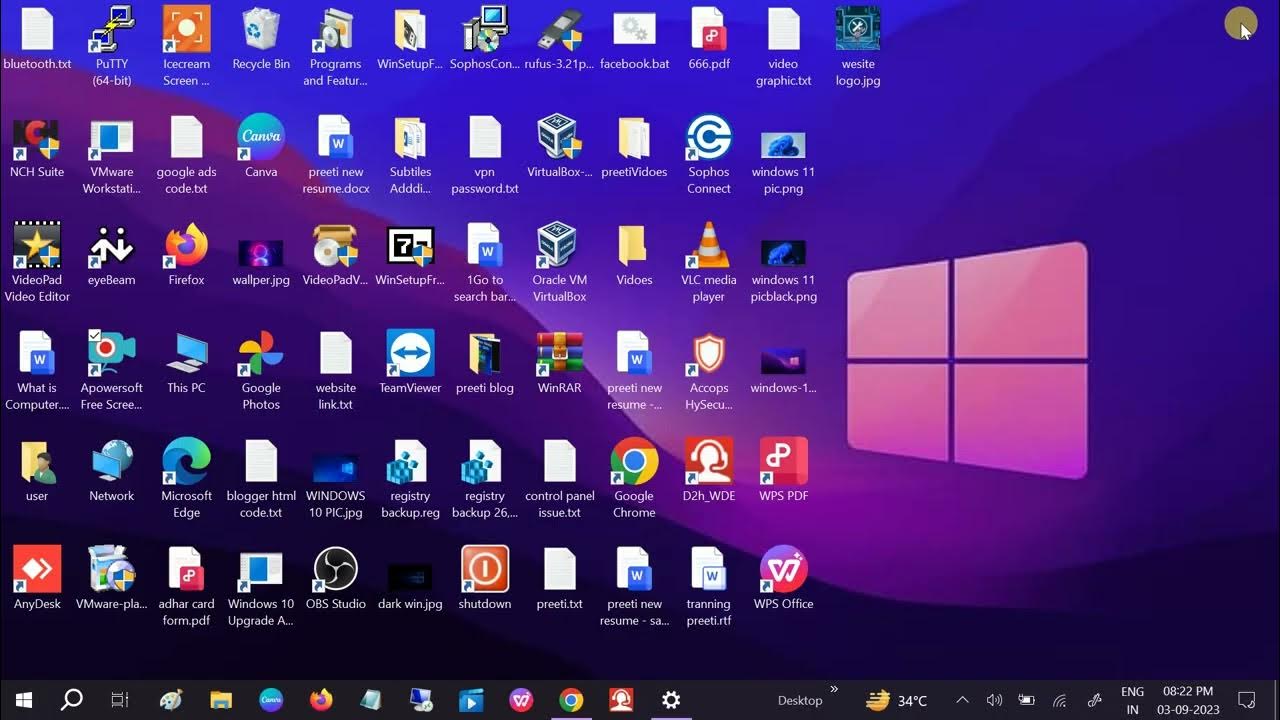Select the D2h_WDE desktop icon
This screenshot has height=720, width=1280.
coord(708,462)
